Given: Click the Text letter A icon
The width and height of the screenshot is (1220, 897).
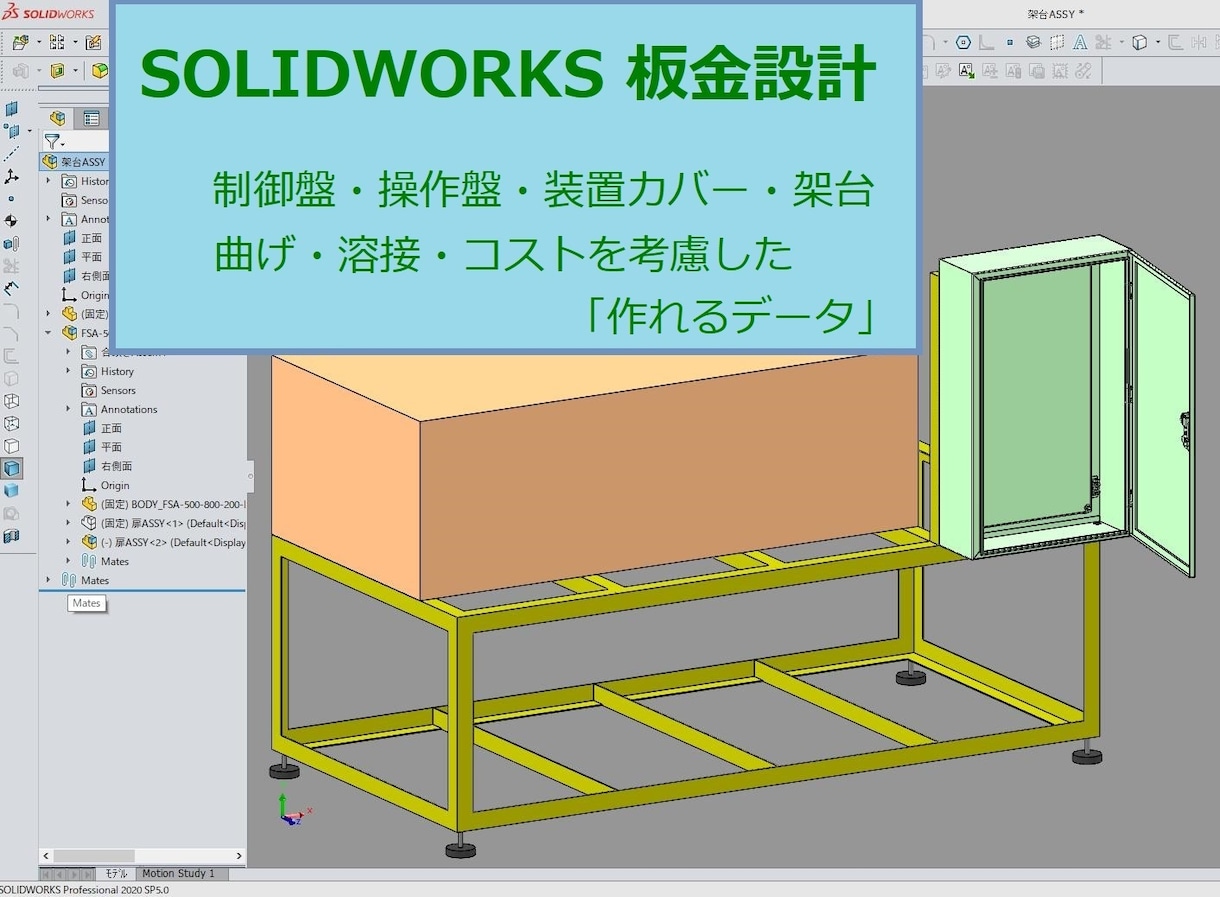Looking at the screenshot, I should pyautogui.click(x=1081, y=42).
